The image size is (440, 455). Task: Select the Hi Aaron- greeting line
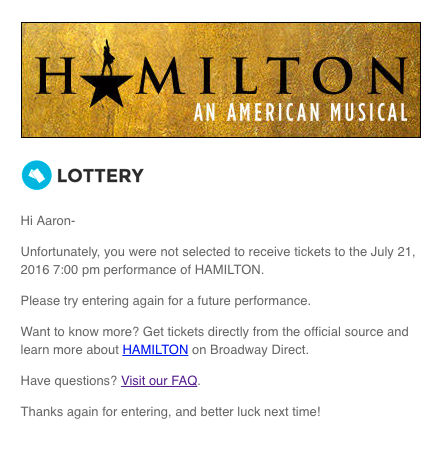(x=48, y=221)
